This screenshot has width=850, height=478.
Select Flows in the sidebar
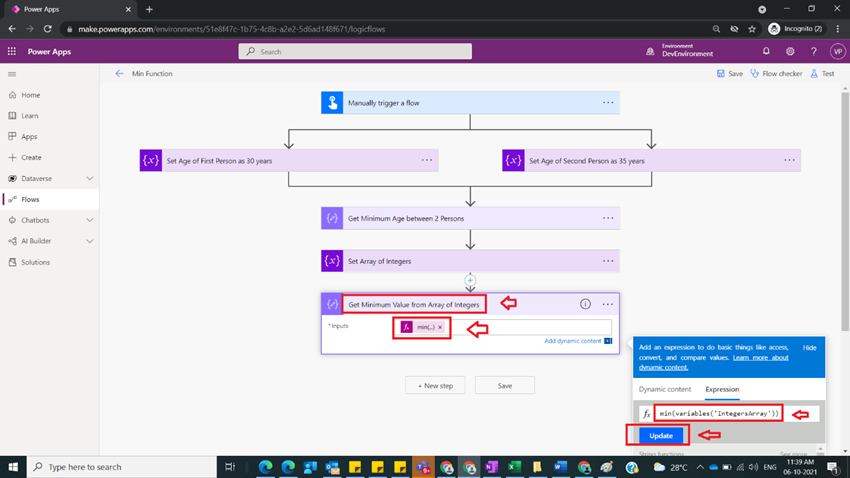tap(50, 199)
